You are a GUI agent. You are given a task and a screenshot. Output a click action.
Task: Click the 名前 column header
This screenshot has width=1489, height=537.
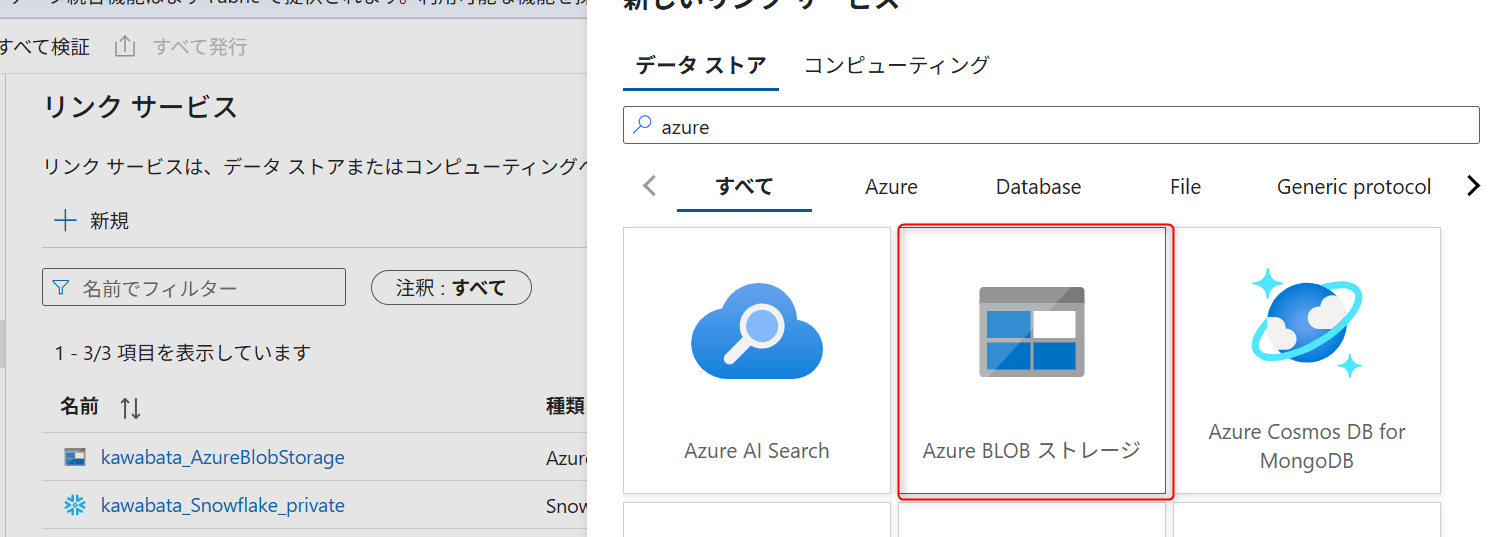pos(79,407)
